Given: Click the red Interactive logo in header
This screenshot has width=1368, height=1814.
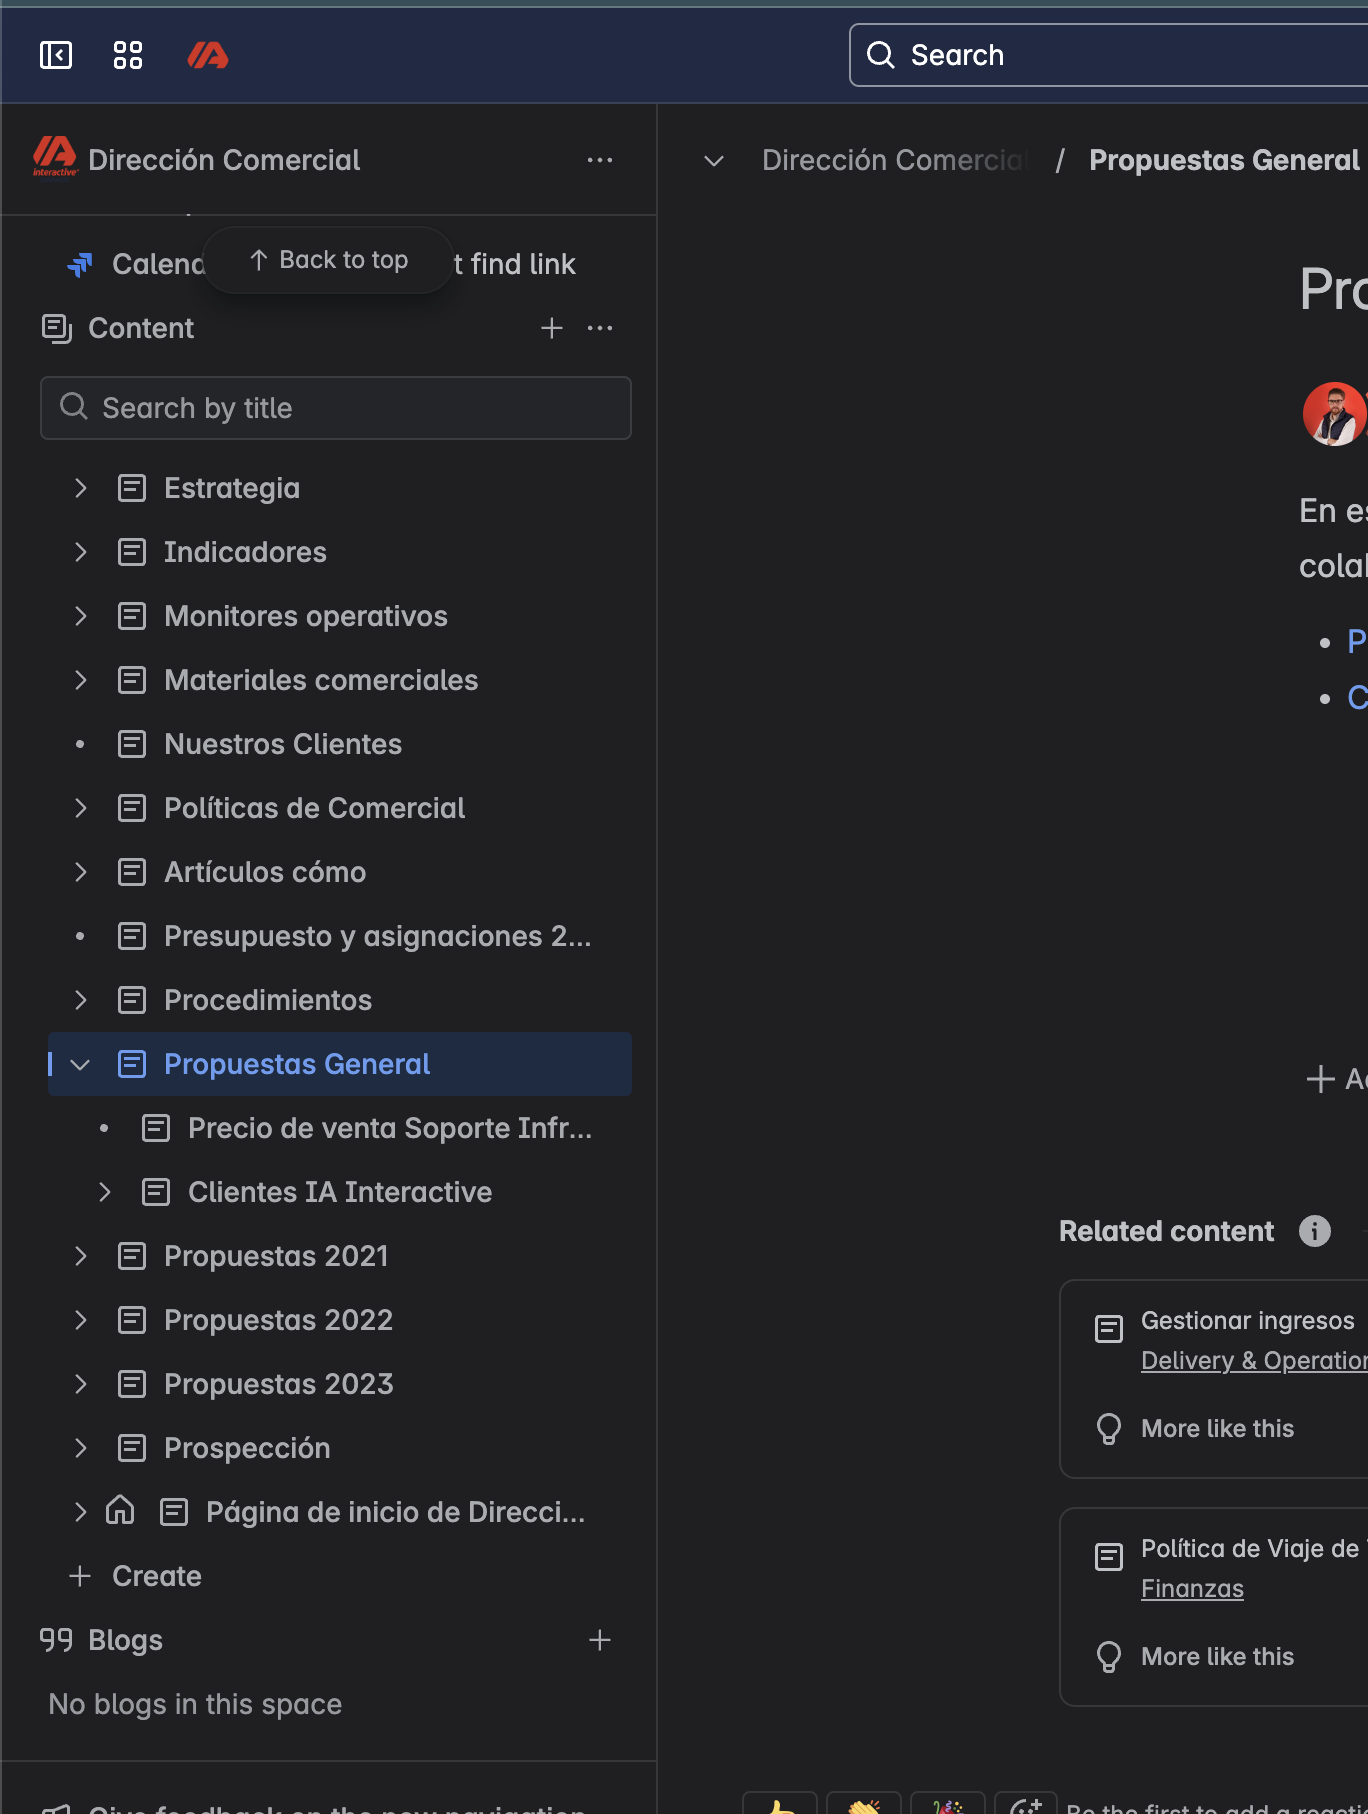Looking at the screenshot, I should coord(208,55).
